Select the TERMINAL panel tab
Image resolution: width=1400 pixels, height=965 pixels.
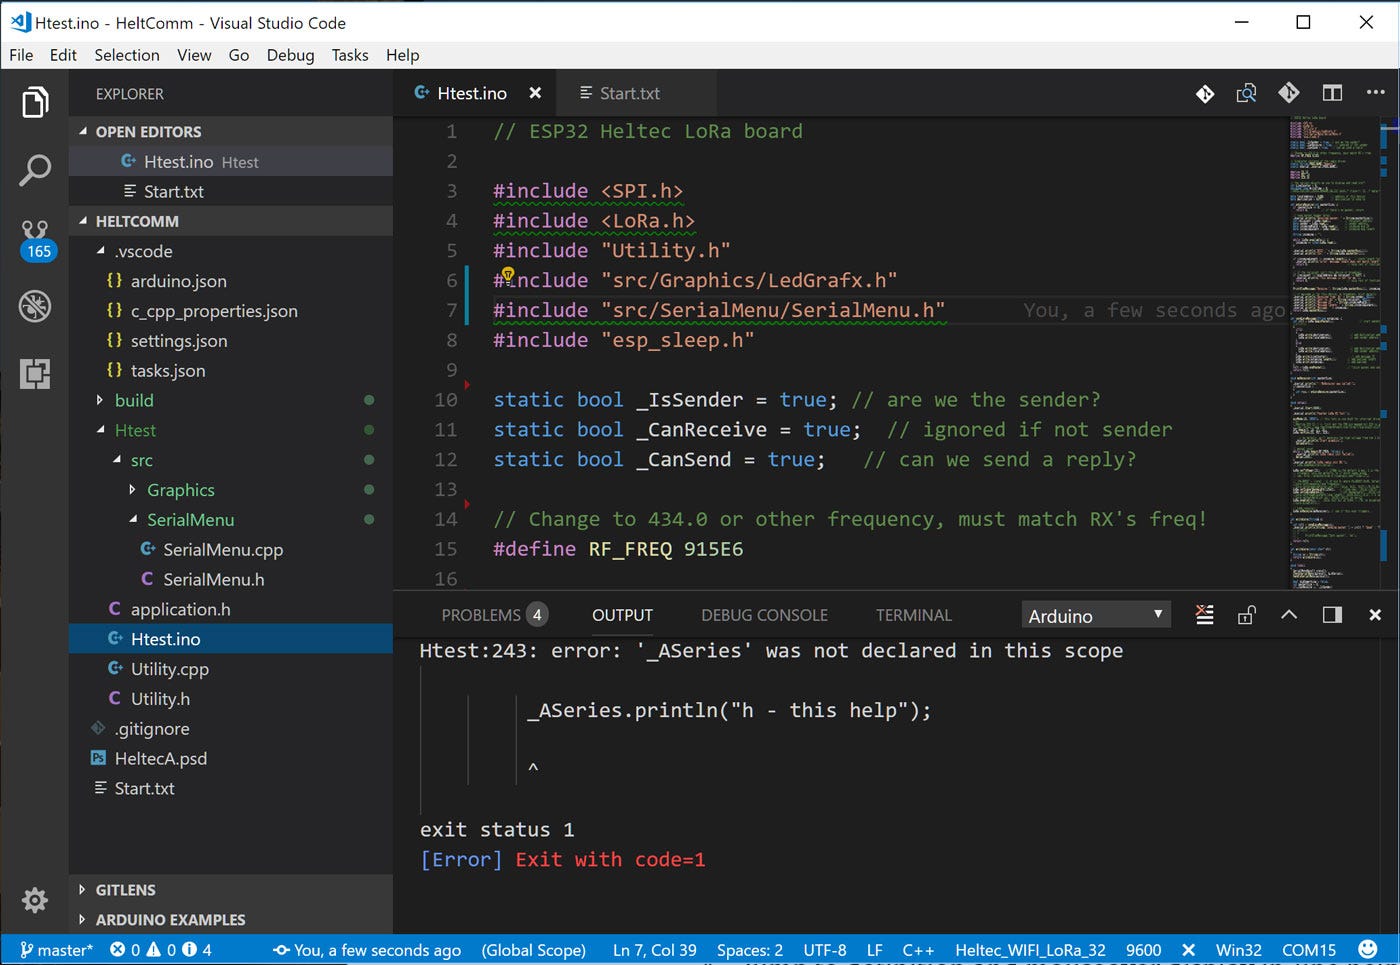pyautogui.click(x=912, y=614)
